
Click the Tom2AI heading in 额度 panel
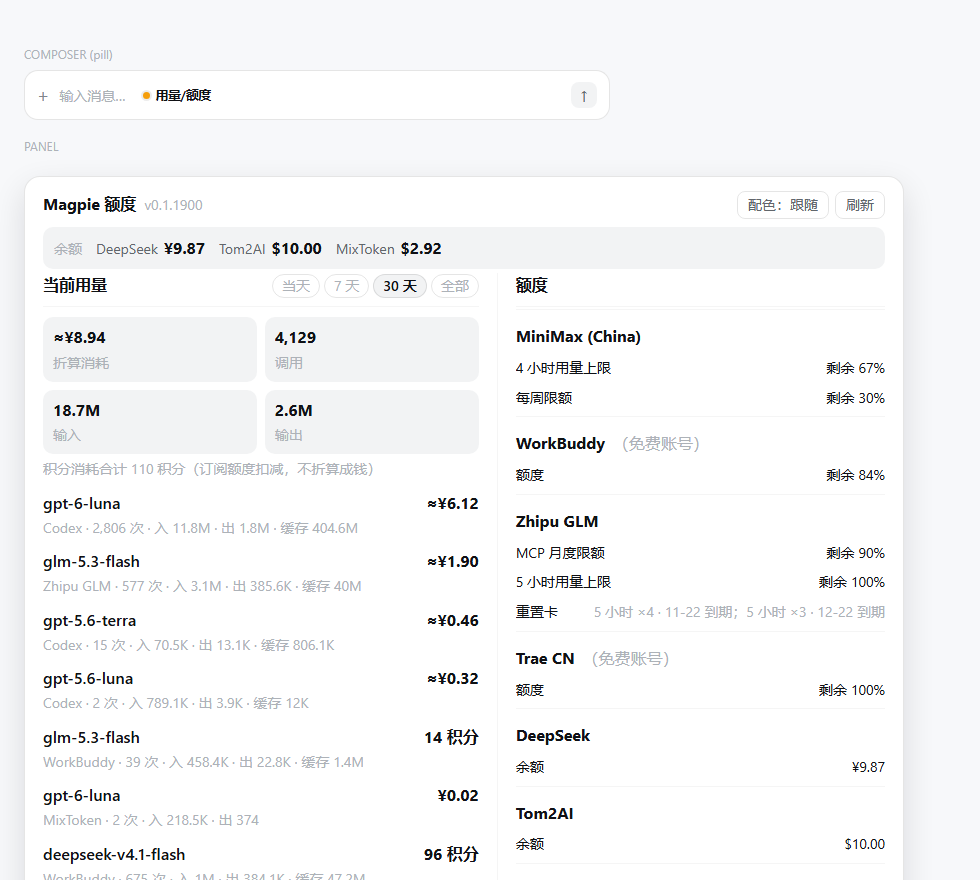click(x=544, y=814)
